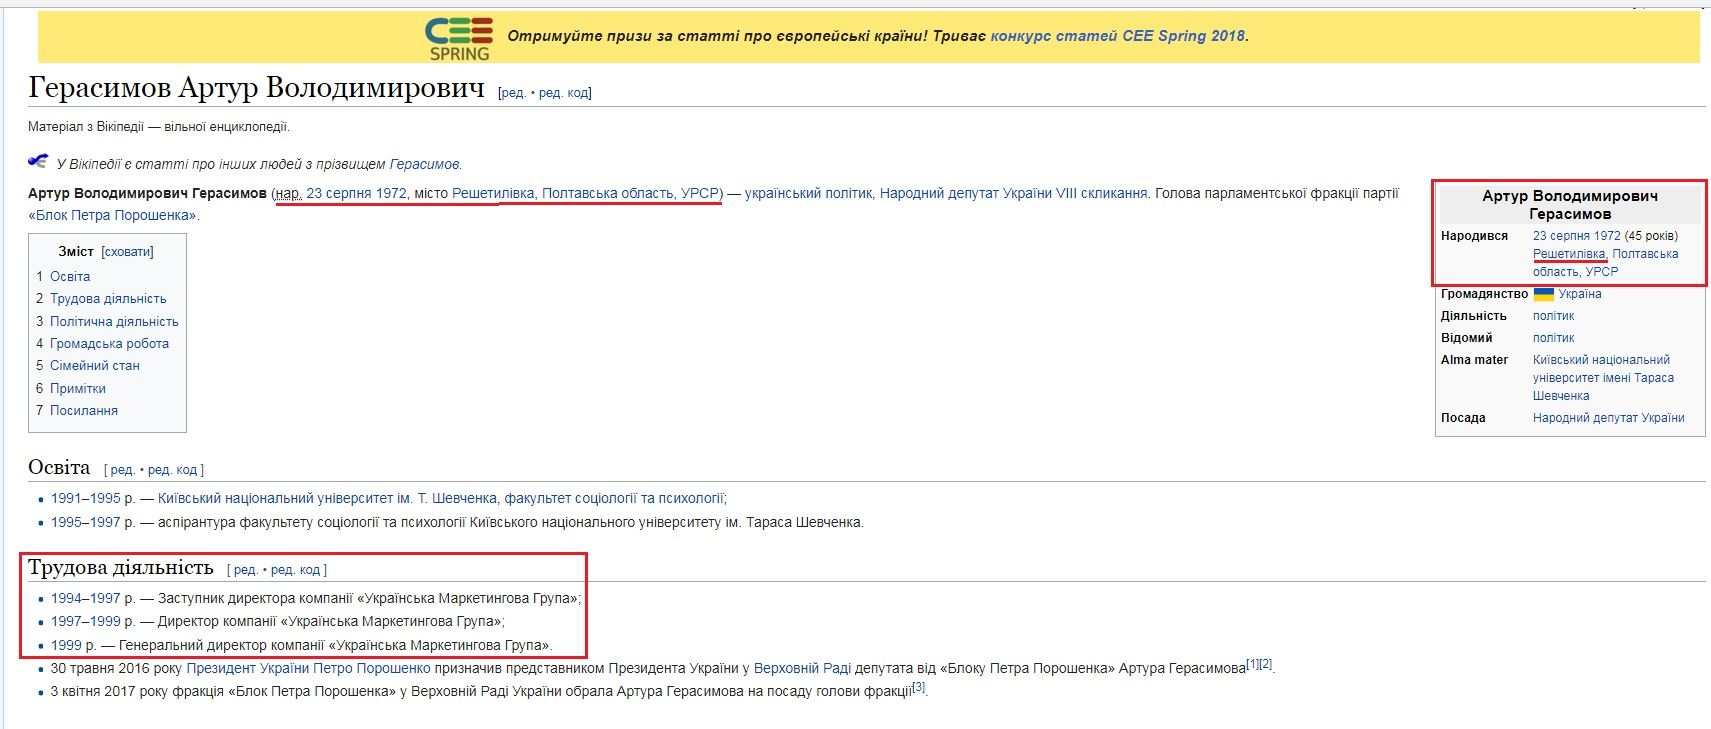Jump to «Примітки» from the contents box

77,388
